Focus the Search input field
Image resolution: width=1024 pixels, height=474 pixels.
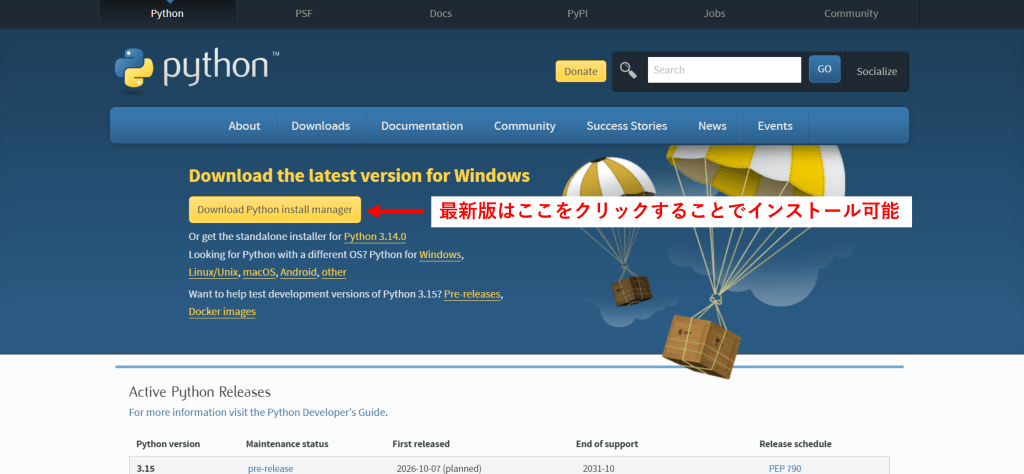(x=724, y=70)
